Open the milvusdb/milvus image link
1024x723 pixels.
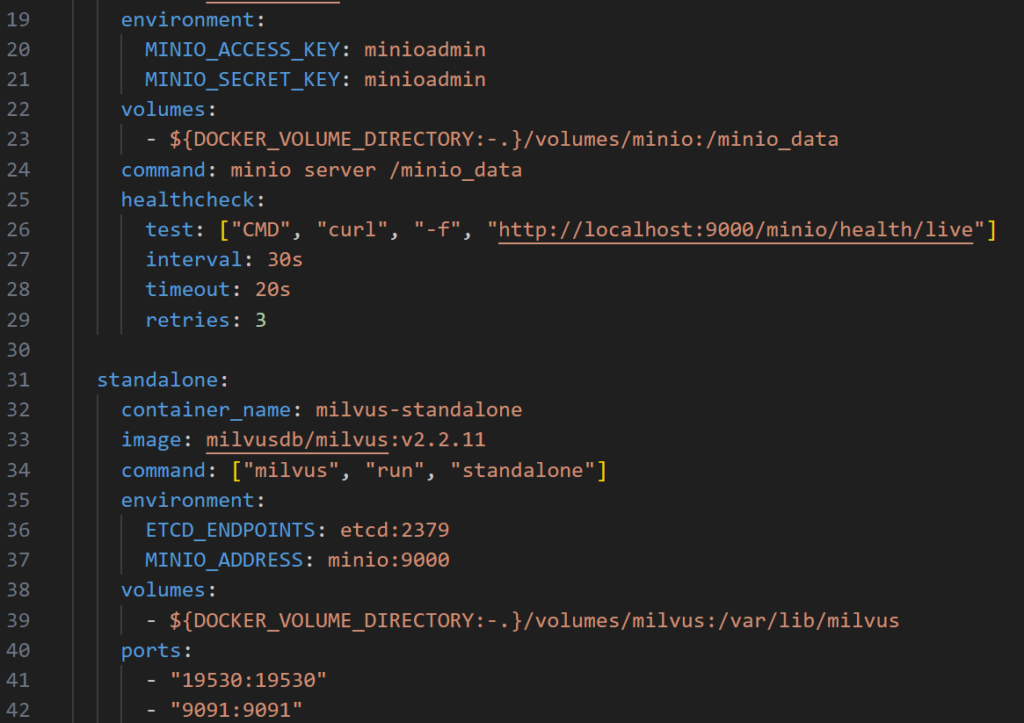[x=297, y=440]
